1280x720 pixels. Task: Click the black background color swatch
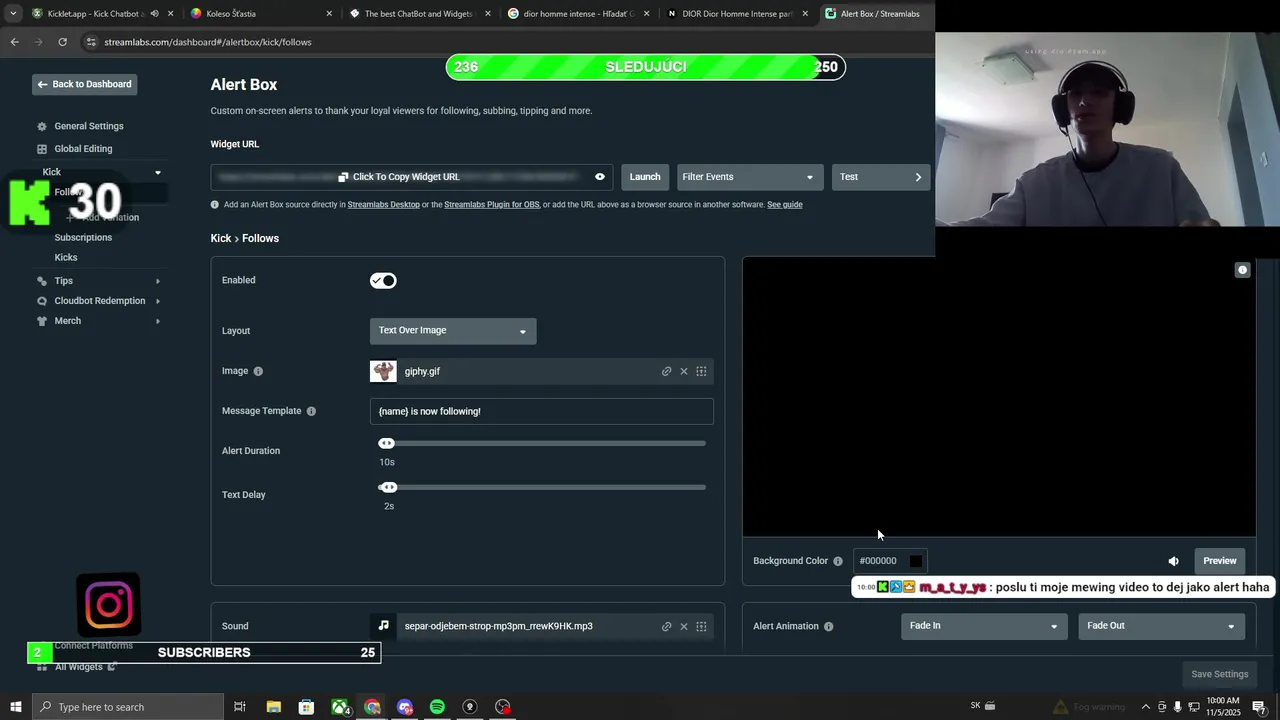click(915, 561)
